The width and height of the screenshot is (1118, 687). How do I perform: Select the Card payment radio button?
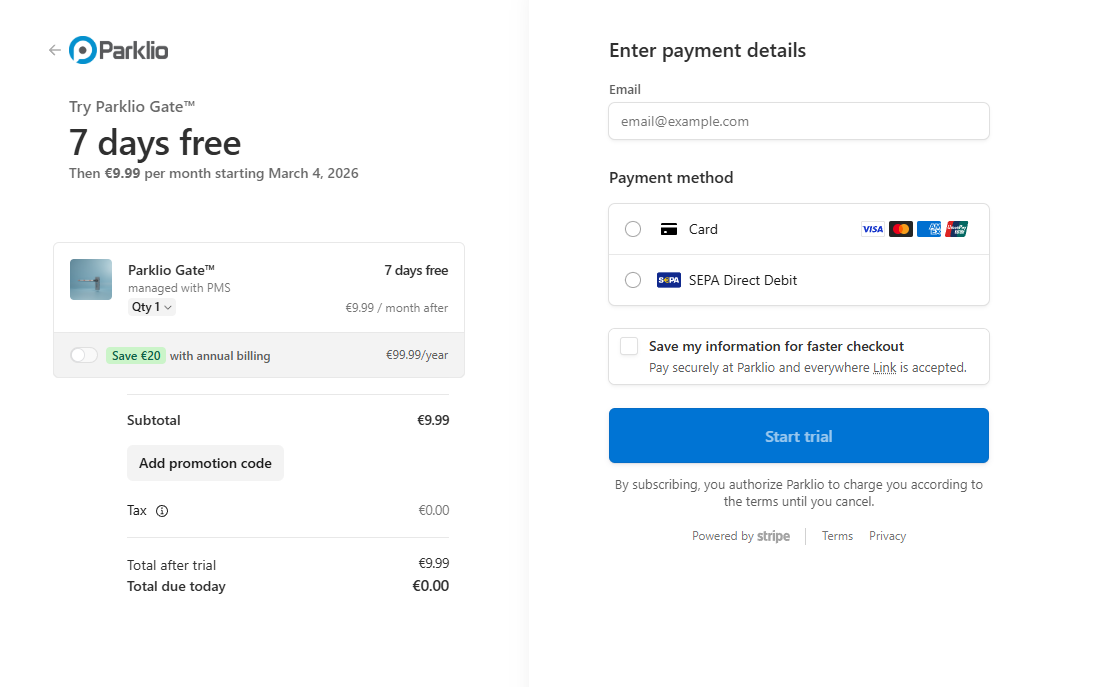[633, 229]
